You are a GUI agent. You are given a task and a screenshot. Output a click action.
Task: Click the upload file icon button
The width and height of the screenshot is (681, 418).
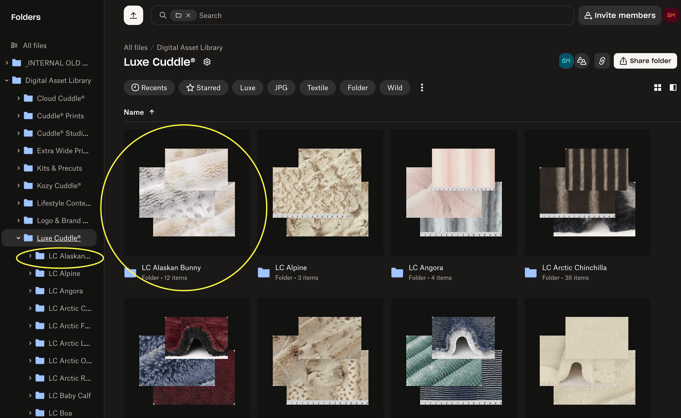point(133,16)
